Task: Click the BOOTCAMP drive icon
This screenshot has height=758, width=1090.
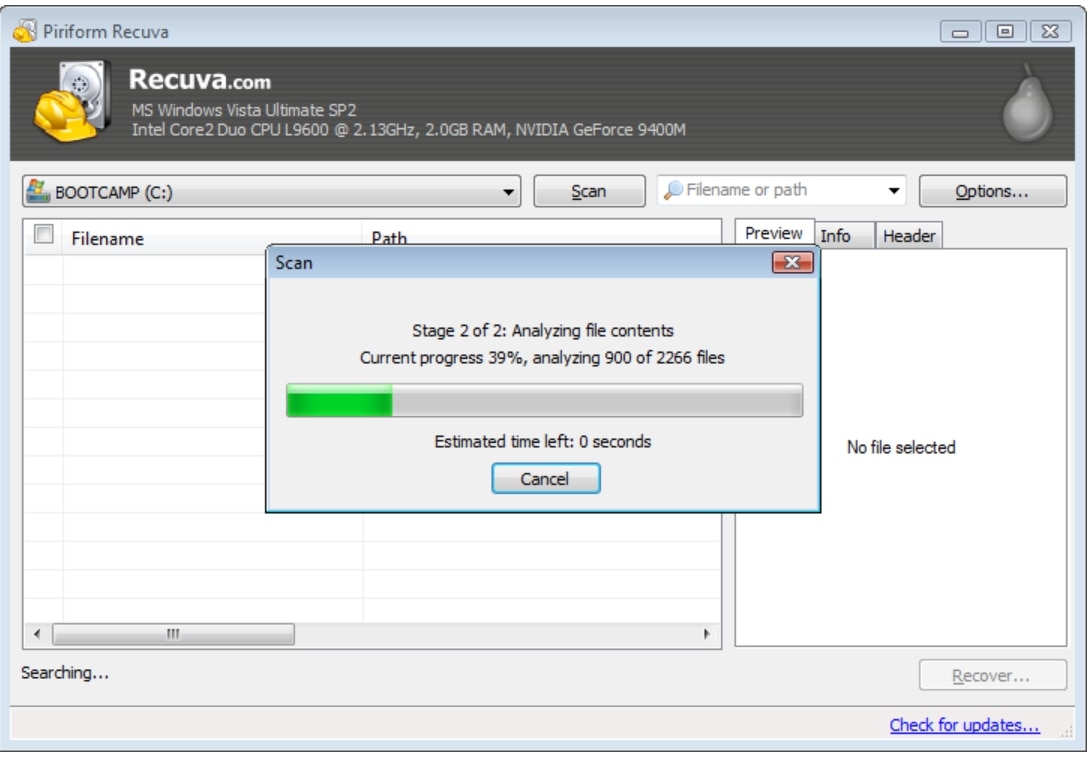Action: [38, 191]
